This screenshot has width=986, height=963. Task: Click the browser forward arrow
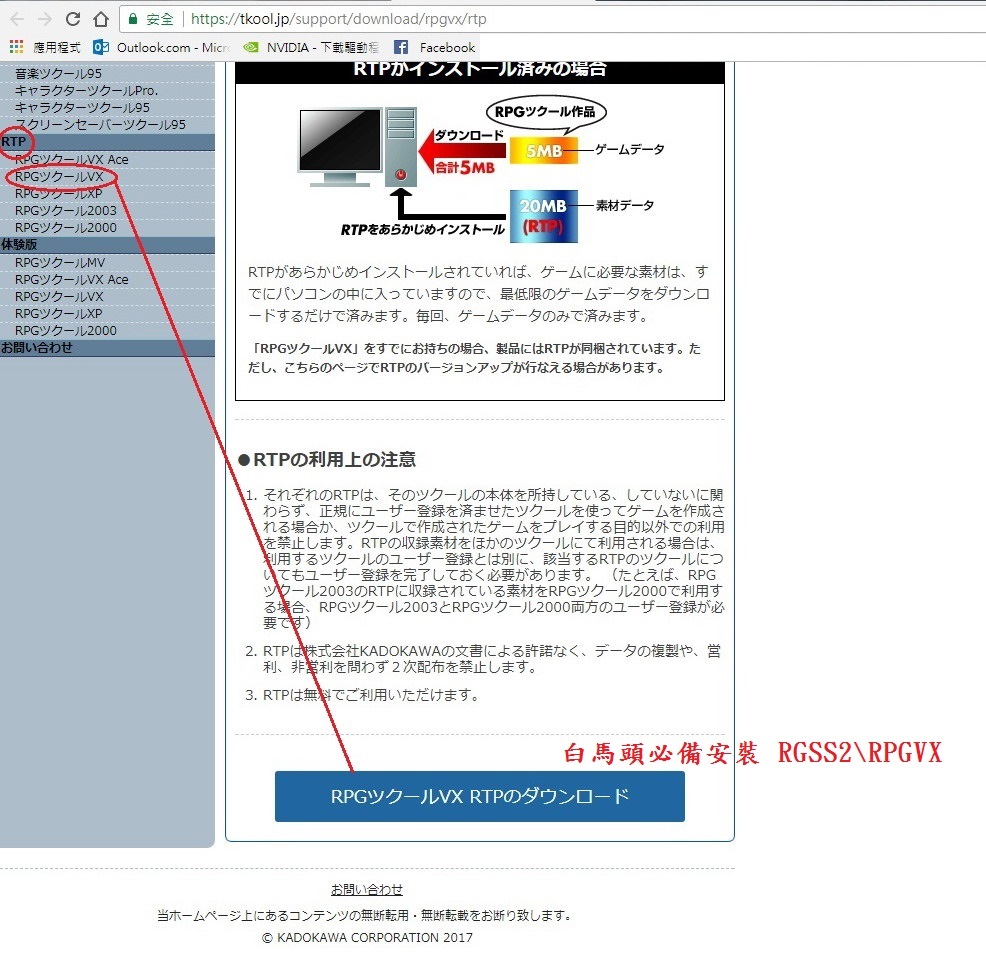click(45, 19)
